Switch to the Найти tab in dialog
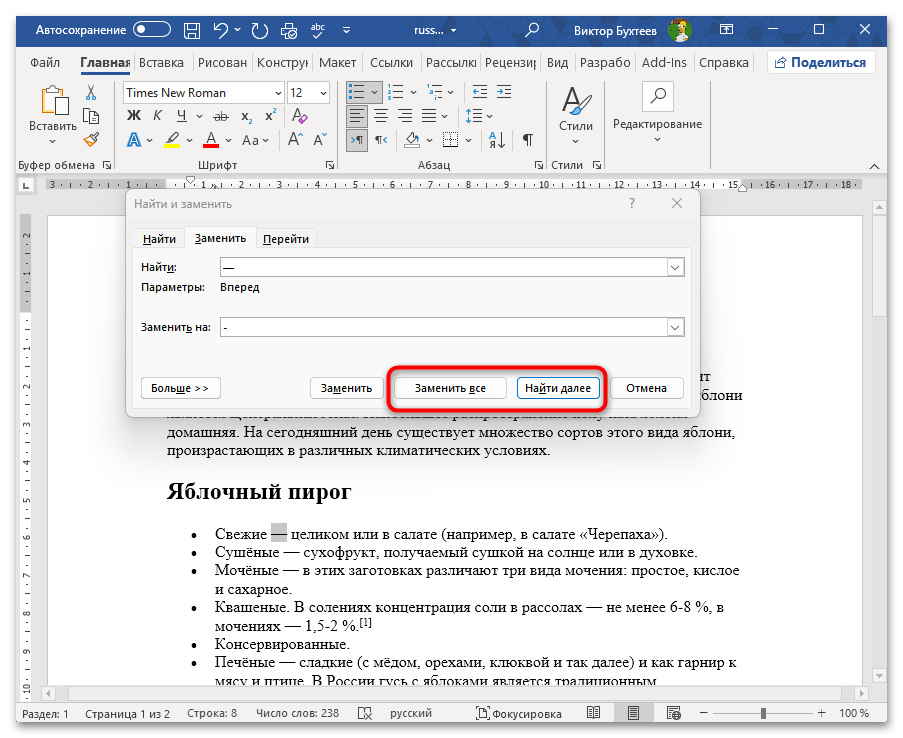 (159, 238)
